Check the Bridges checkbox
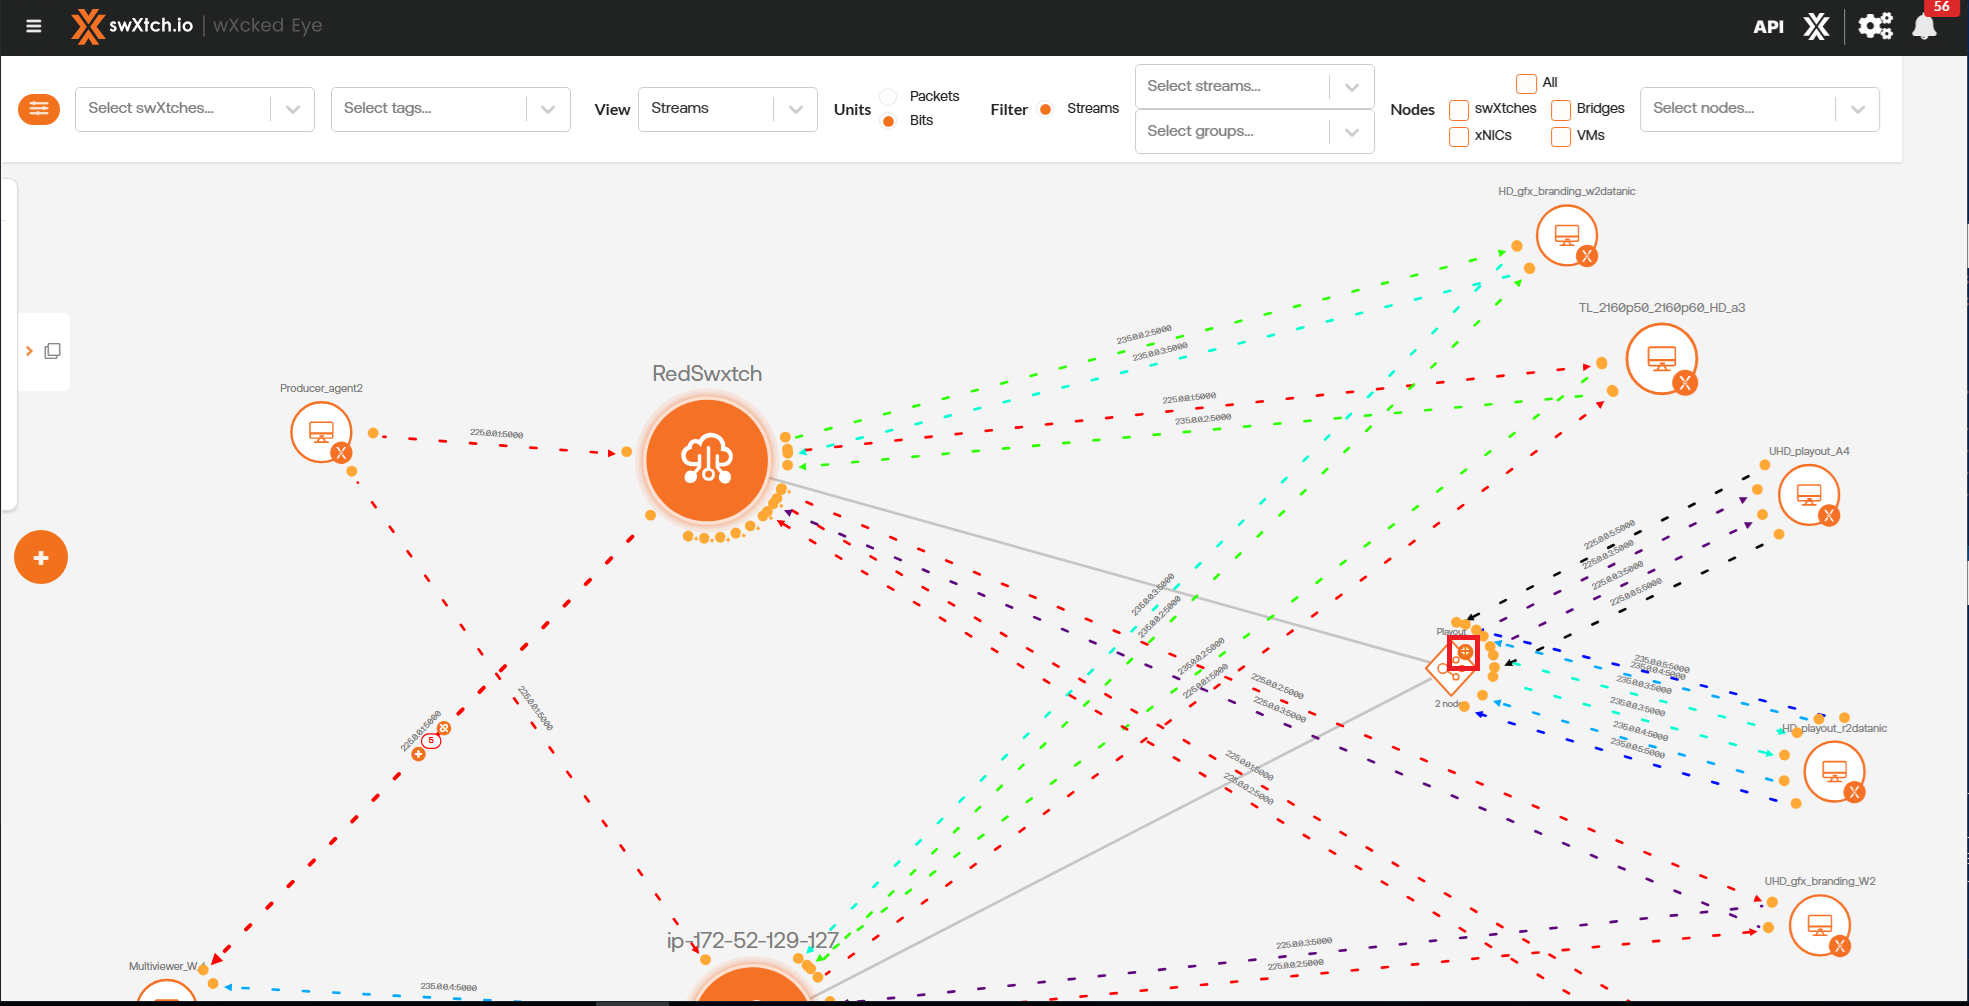The width and height of the screenshot is (1969, 1006). click(x=1560, y=109)
